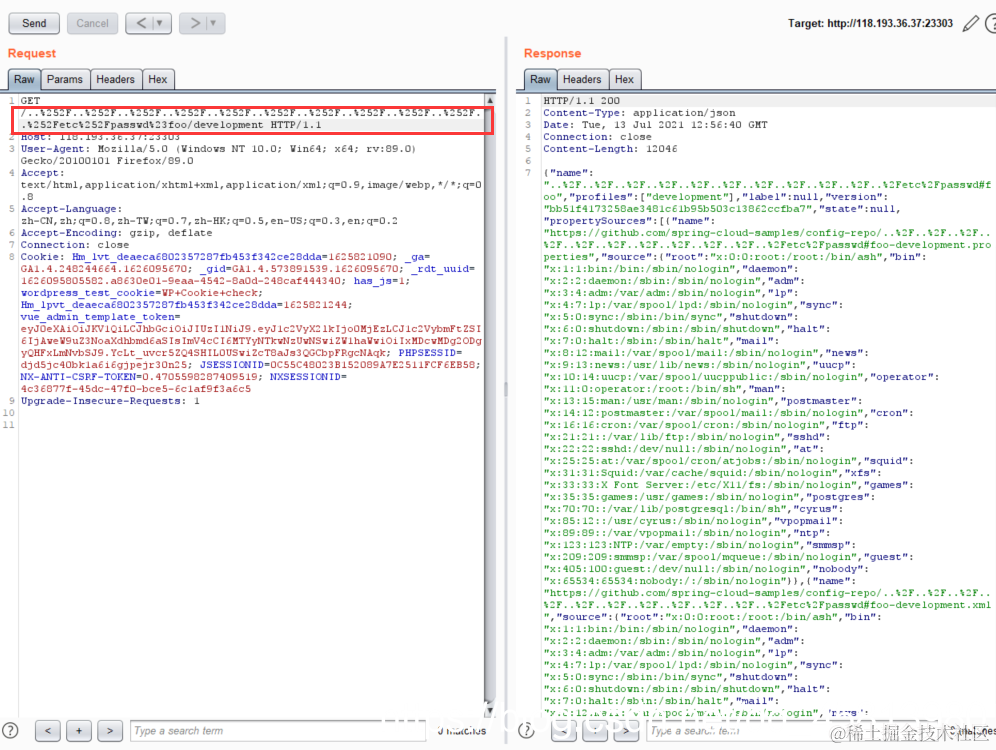The image size is (996, 750).
Task: Click next match button in response search
Action: pyautogui.click(x=626, y=731)
